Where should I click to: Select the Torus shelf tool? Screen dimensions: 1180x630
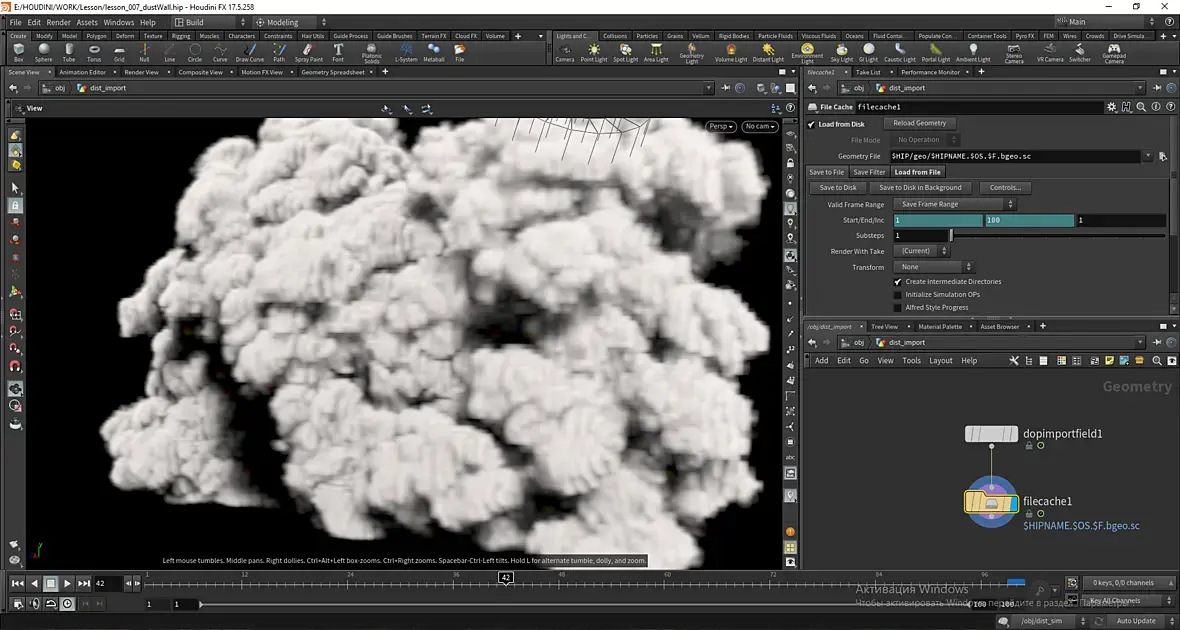(x=94, y=52)
